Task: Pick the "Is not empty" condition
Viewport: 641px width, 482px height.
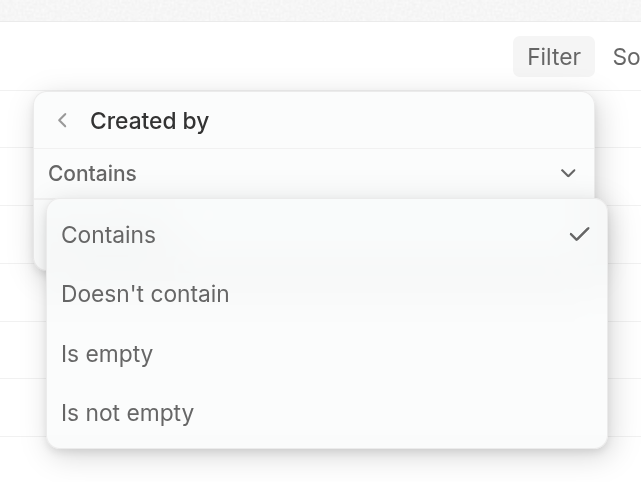Action: (x=127, y=413)
